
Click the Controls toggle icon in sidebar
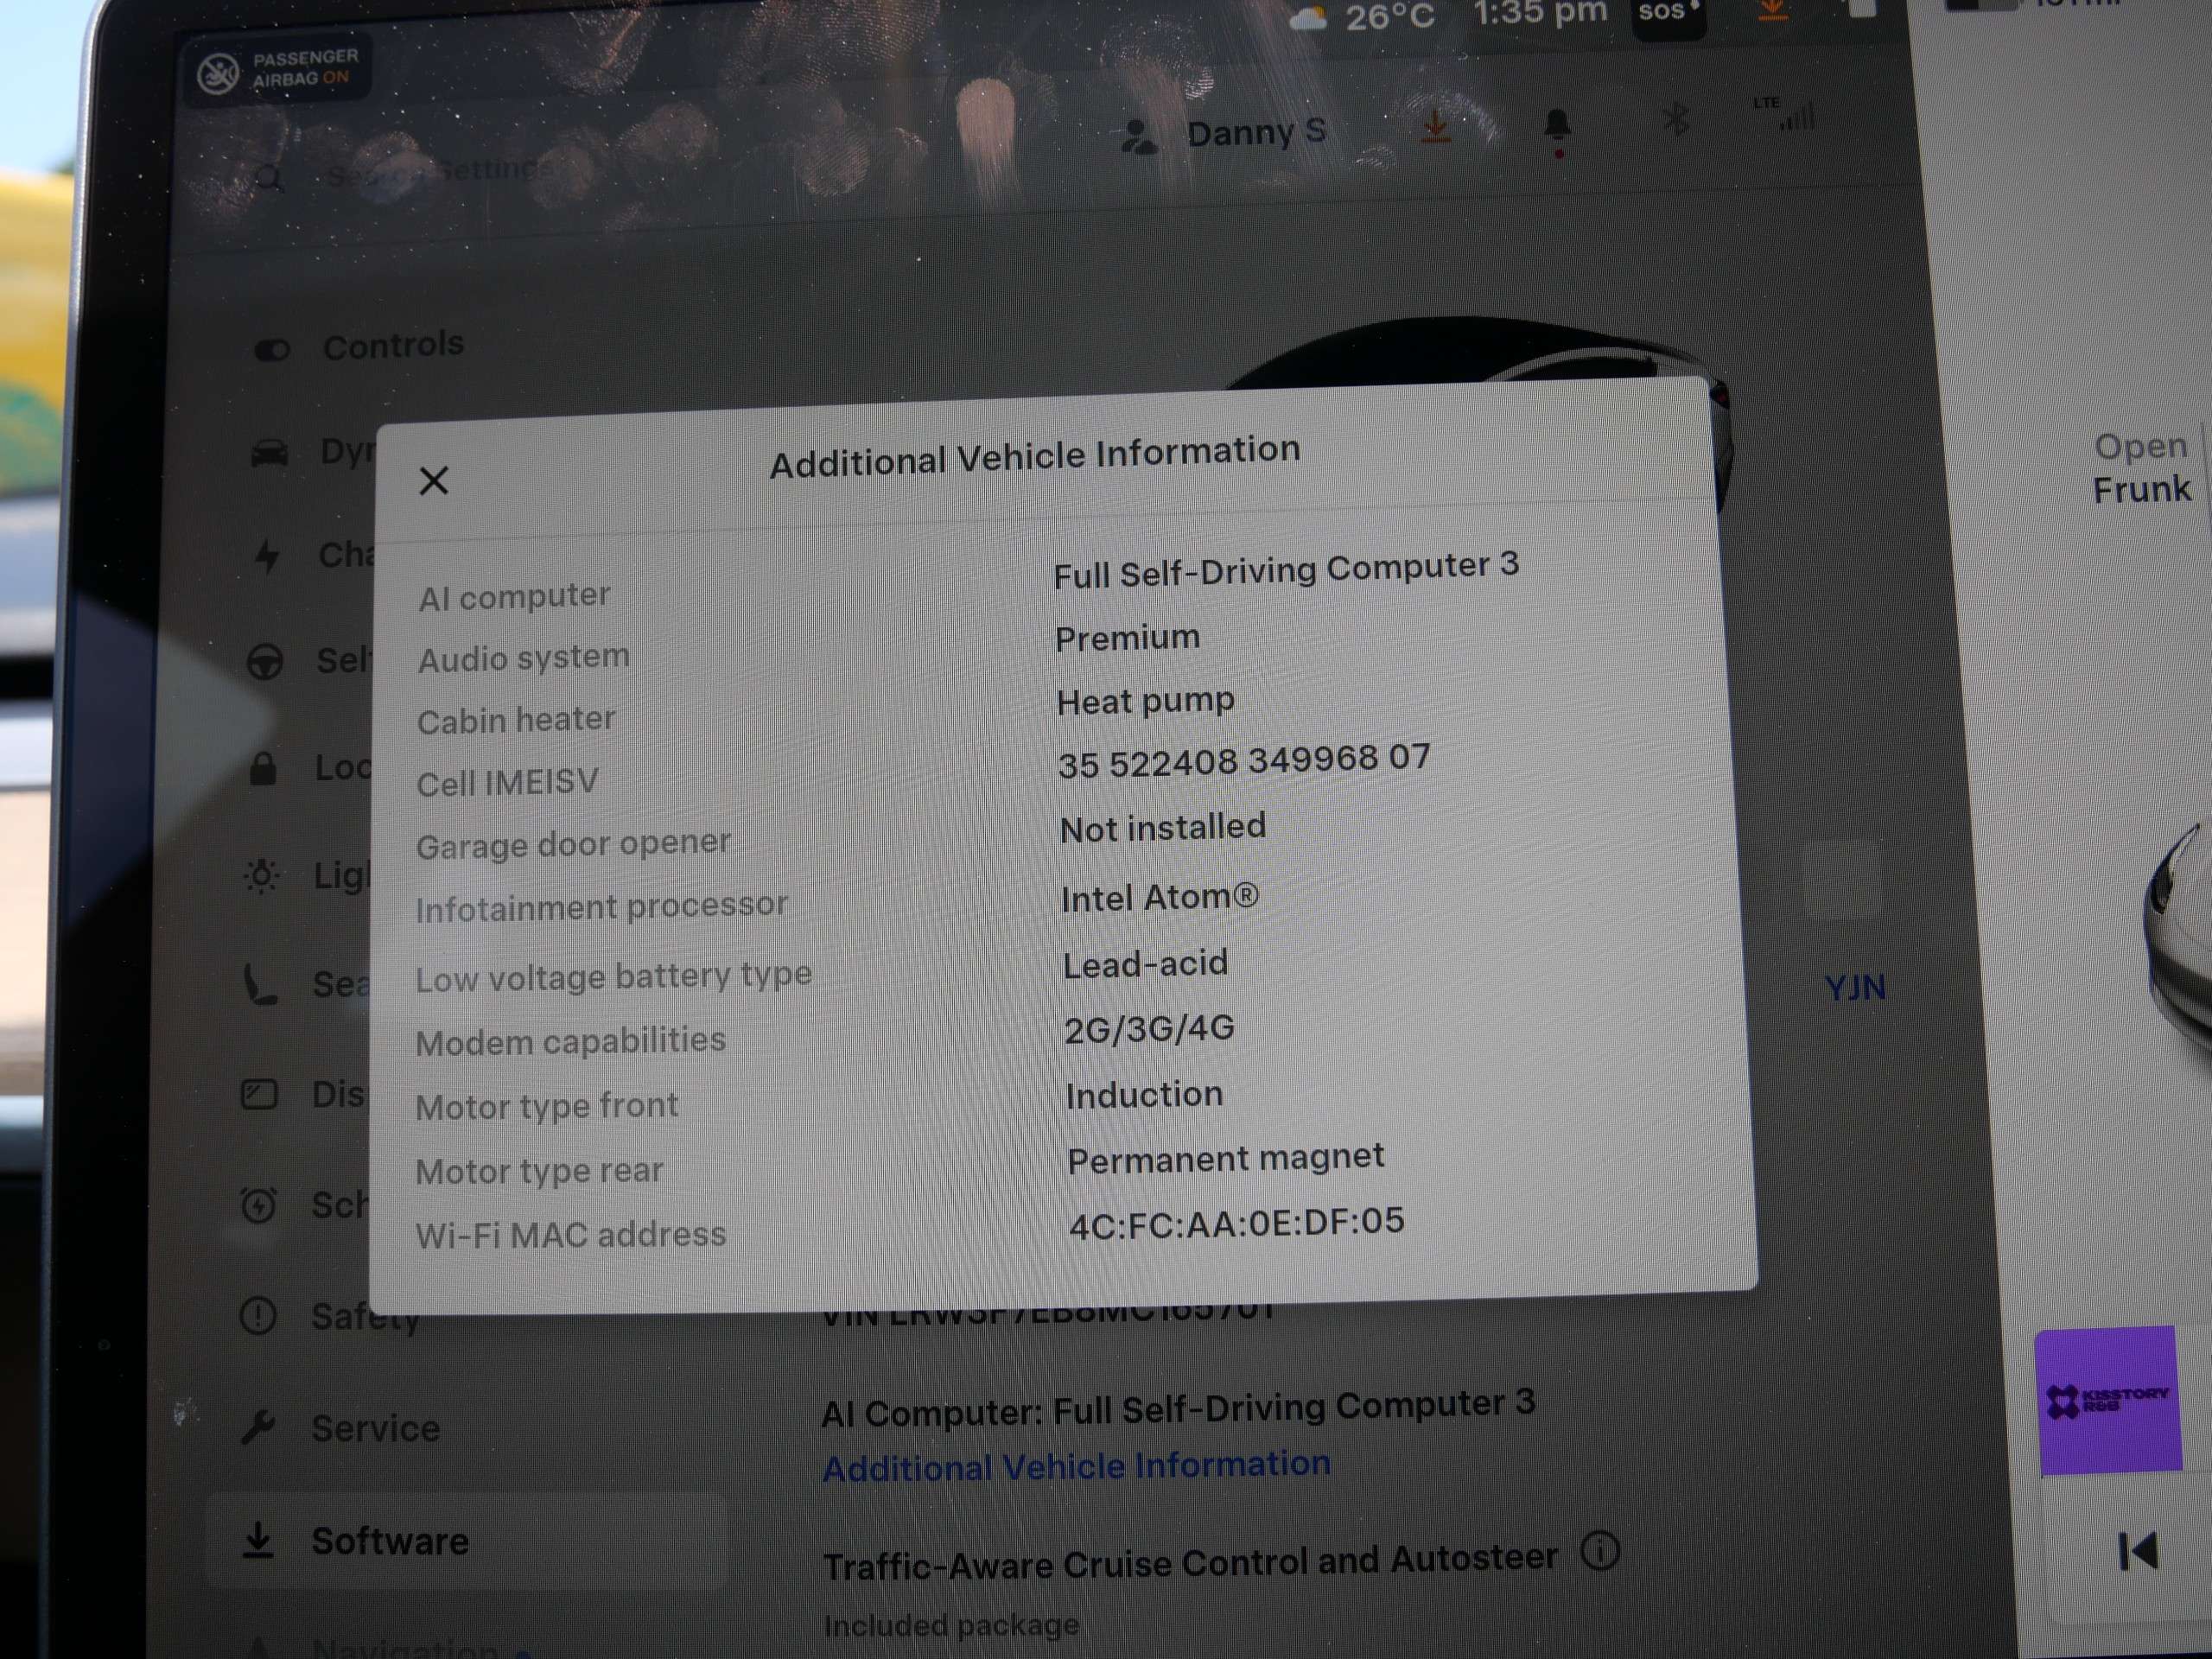tap(271, 350)
